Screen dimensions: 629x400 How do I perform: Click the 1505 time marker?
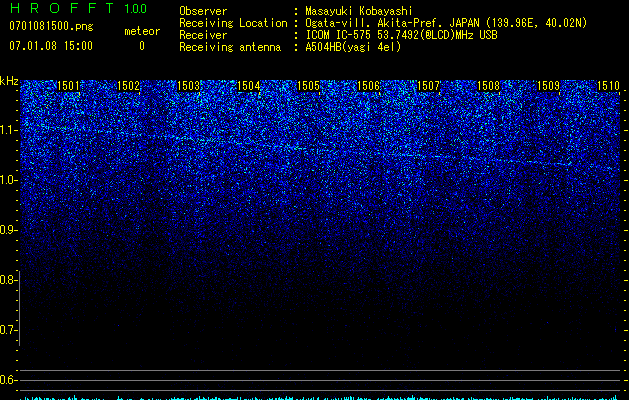[x=308, y=86]
